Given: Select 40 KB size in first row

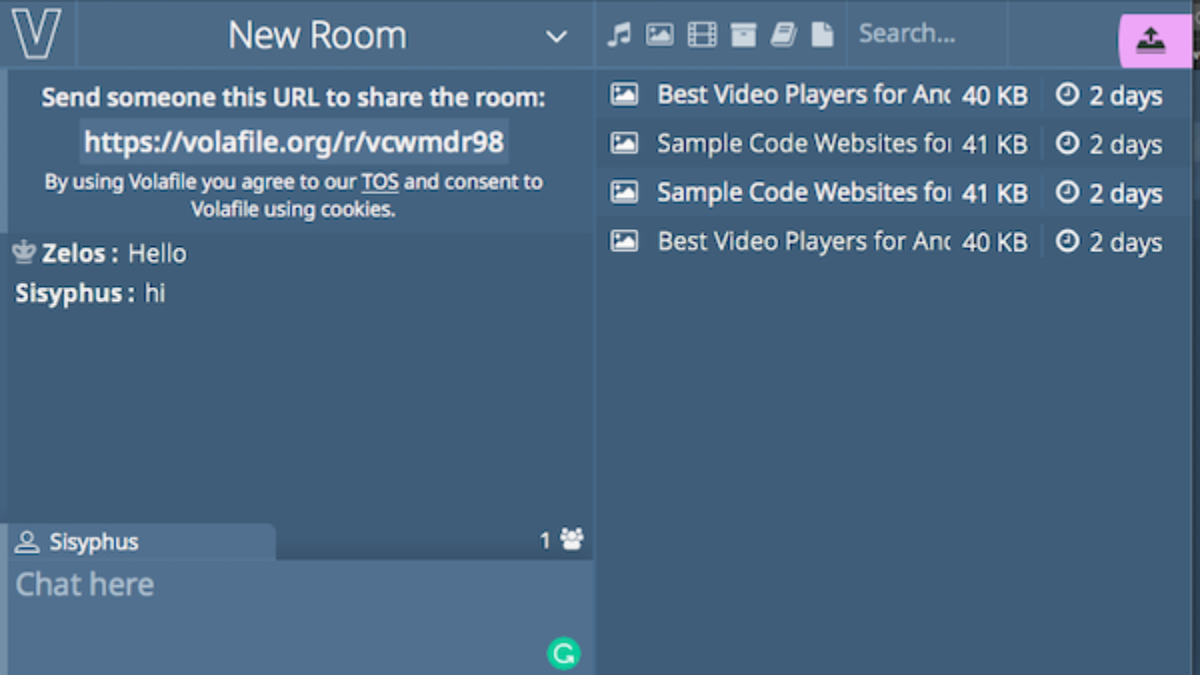Looking at the screenshot, I should coord(994,96).
